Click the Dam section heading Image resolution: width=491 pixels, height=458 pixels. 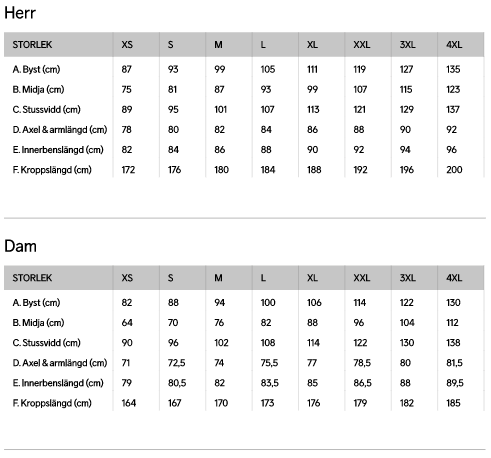(20, 246)
